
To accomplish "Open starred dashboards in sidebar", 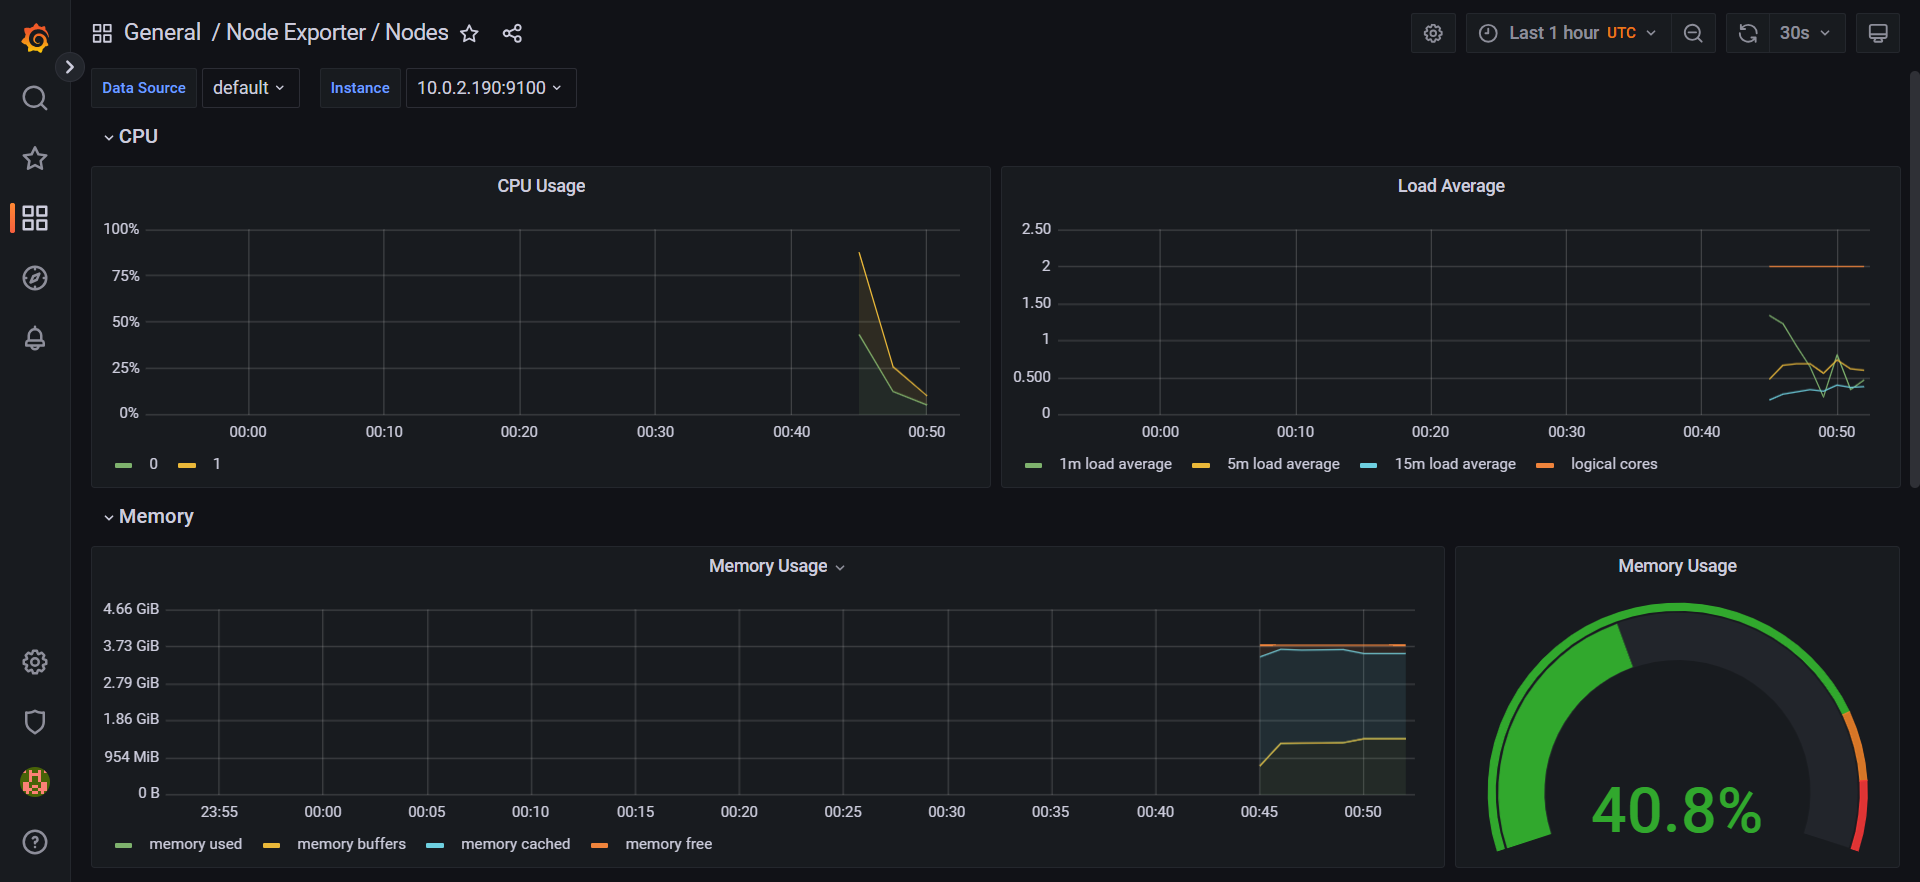I will [x=35, y=158].
